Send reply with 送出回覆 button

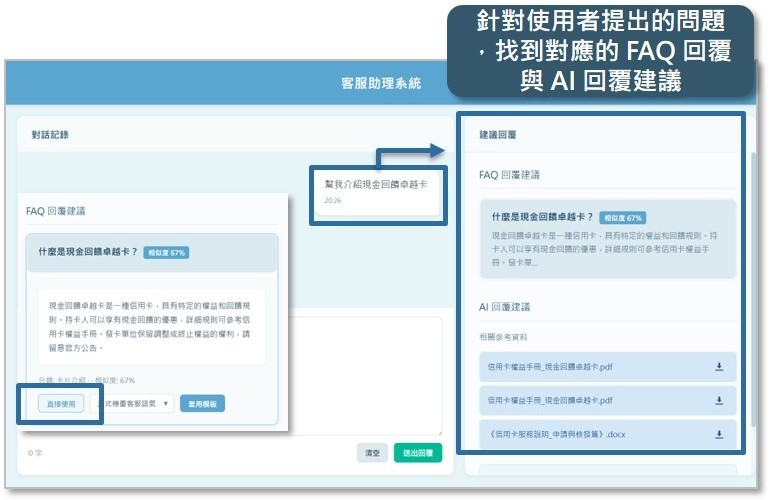point(418,453)
